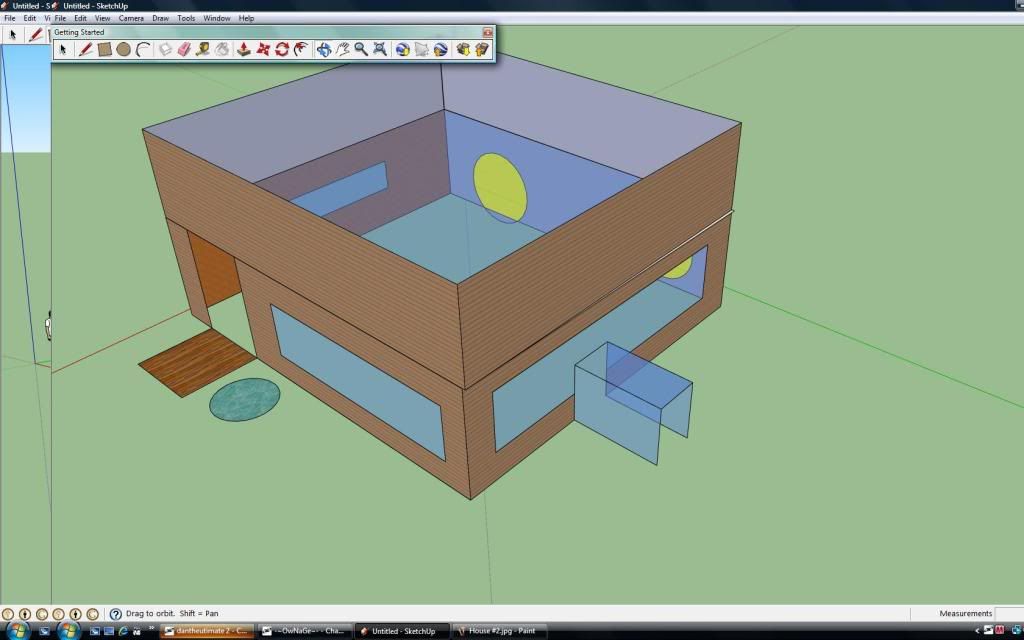Activate the Offset tool
The image size is (1024, 640).
(x=301, y=49)
